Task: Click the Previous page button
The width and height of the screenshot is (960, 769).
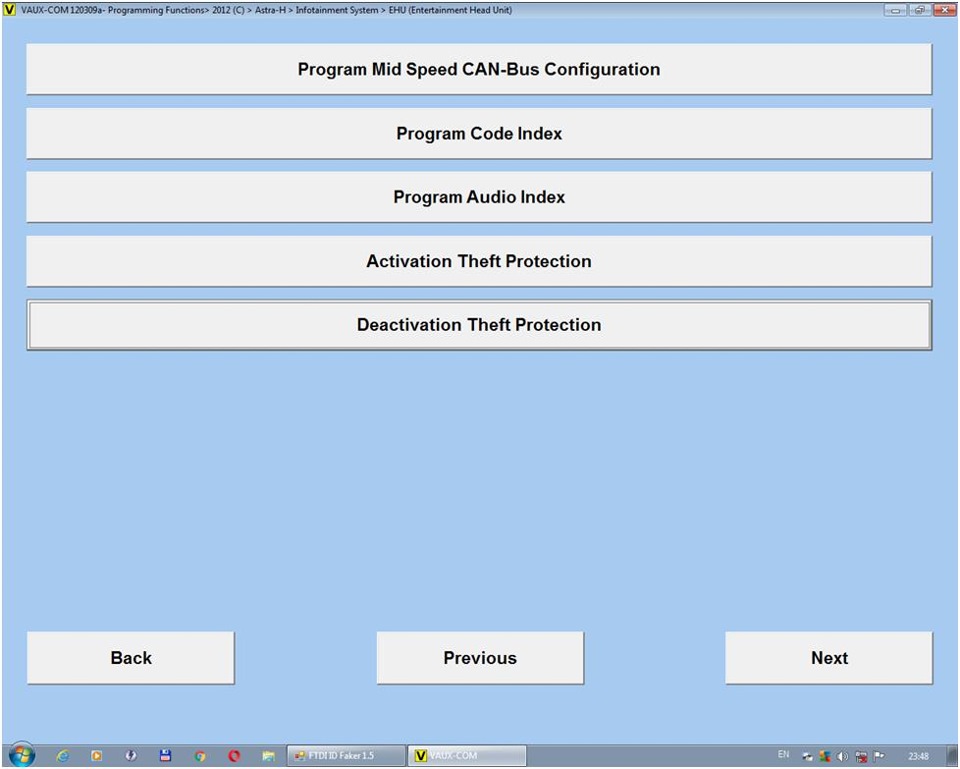Action: (480, 658)
